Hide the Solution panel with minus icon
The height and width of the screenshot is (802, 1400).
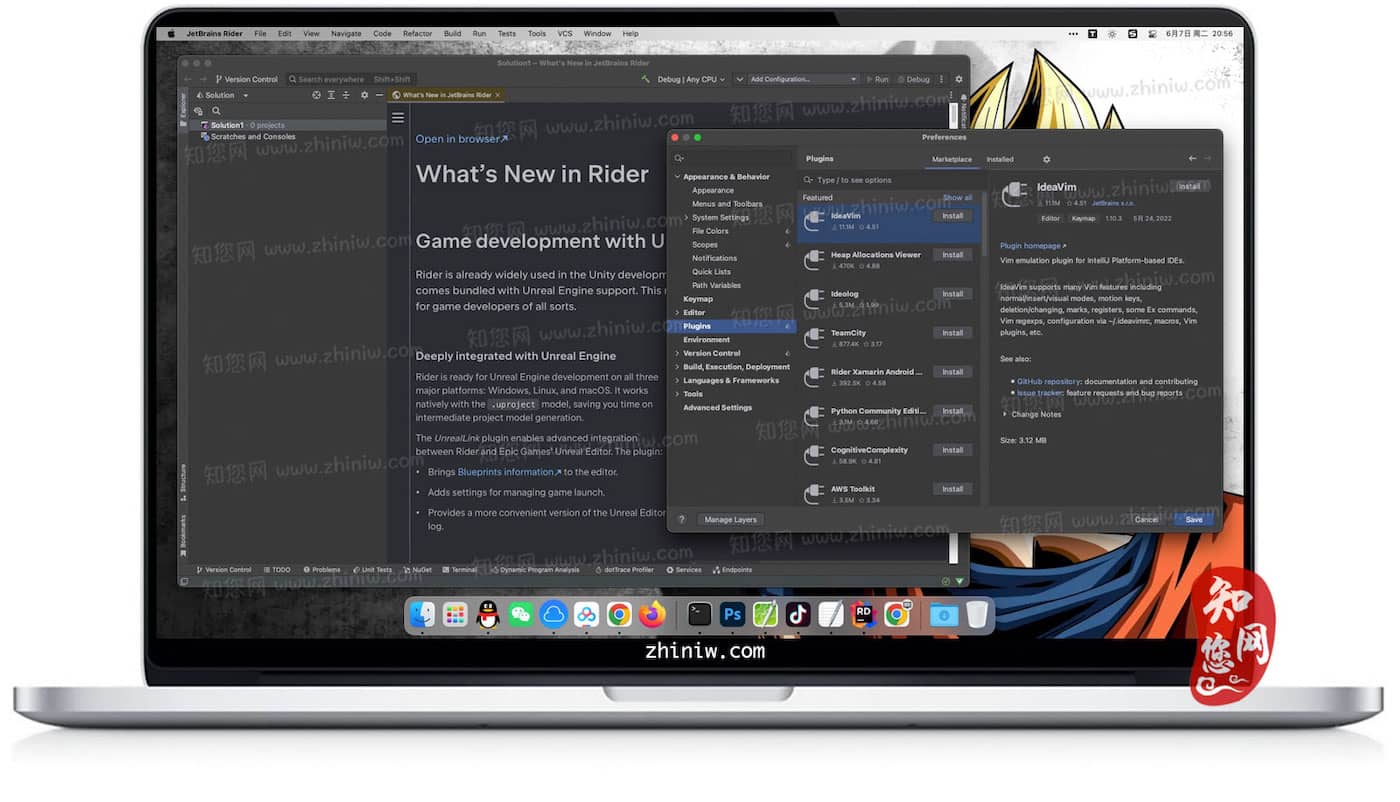pos(379,95)
